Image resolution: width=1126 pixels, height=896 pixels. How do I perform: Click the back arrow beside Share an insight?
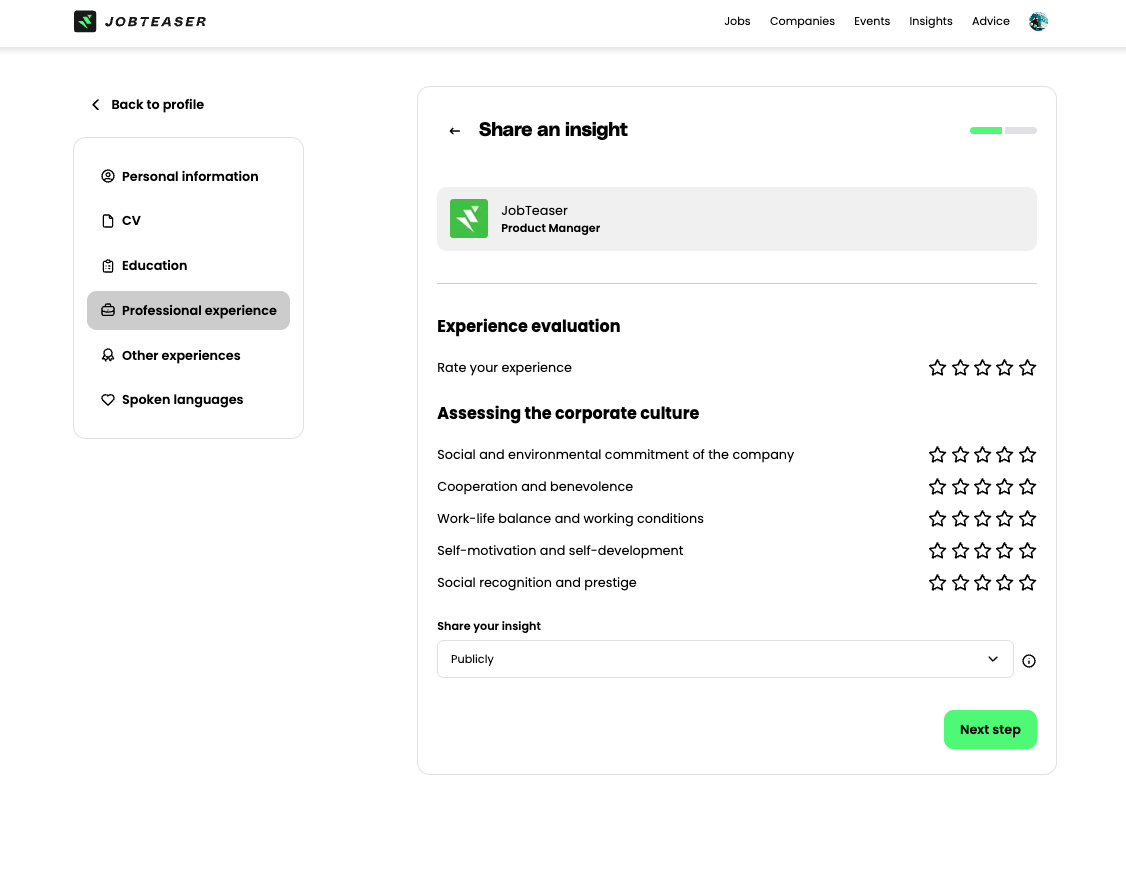tap(455, 131)
